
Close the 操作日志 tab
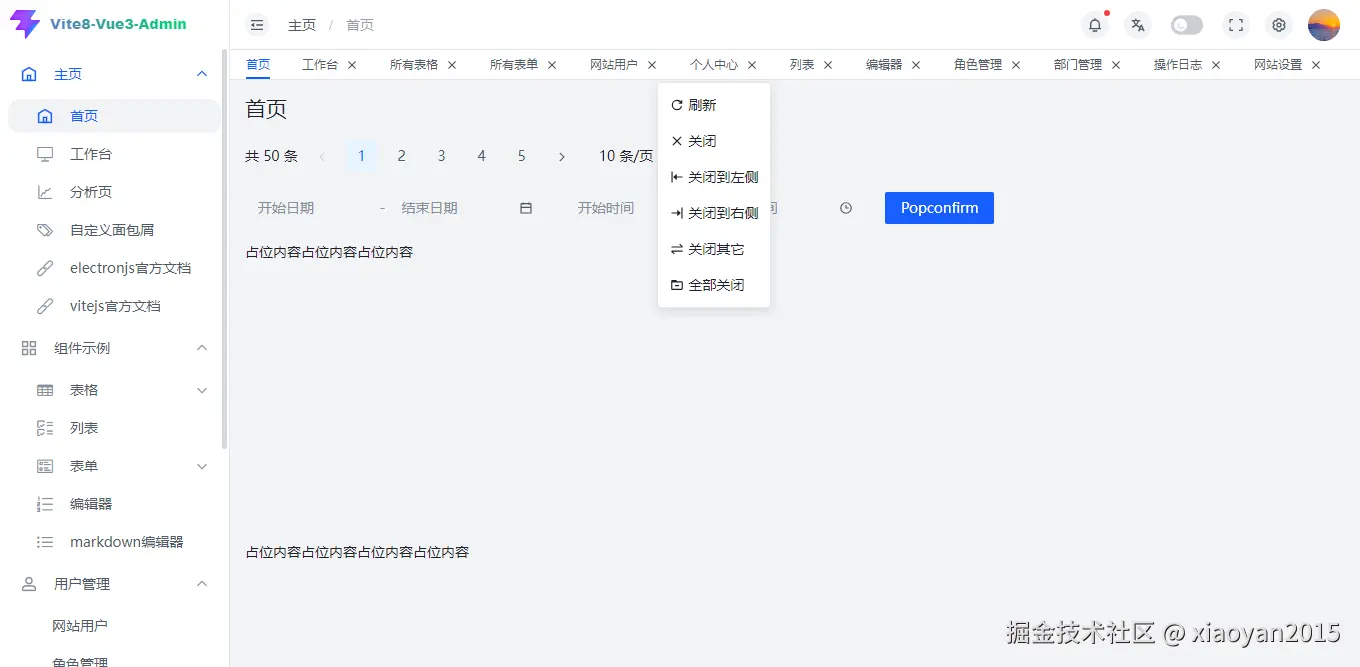tap(1216, 65)
